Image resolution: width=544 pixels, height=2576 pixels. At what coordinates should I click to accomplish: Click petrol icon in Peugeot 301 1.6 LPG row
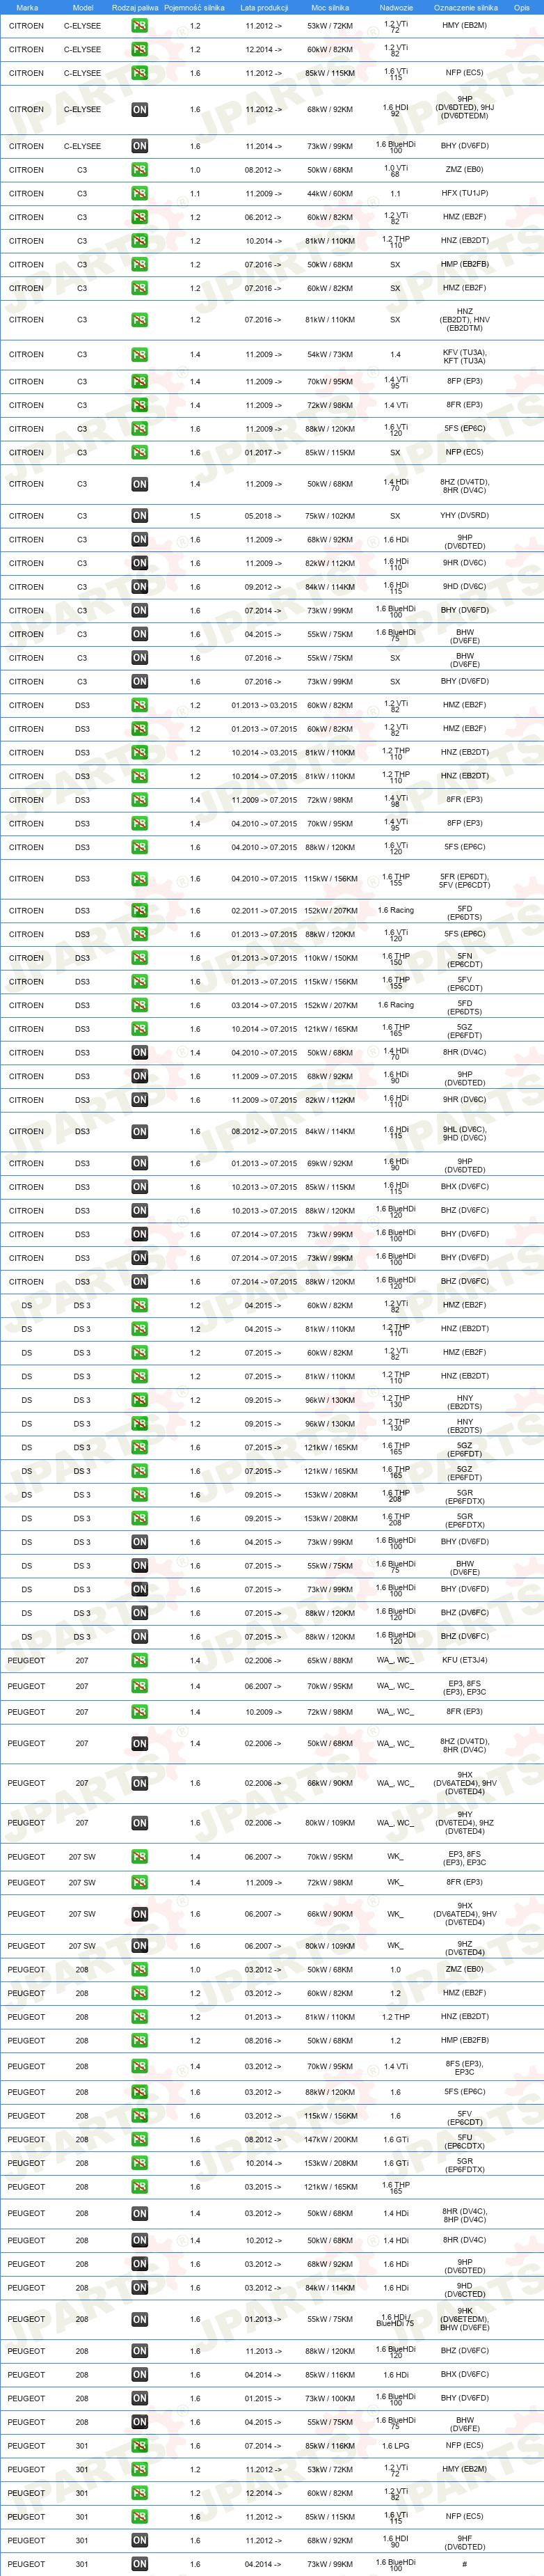[x=139, y=2445]
